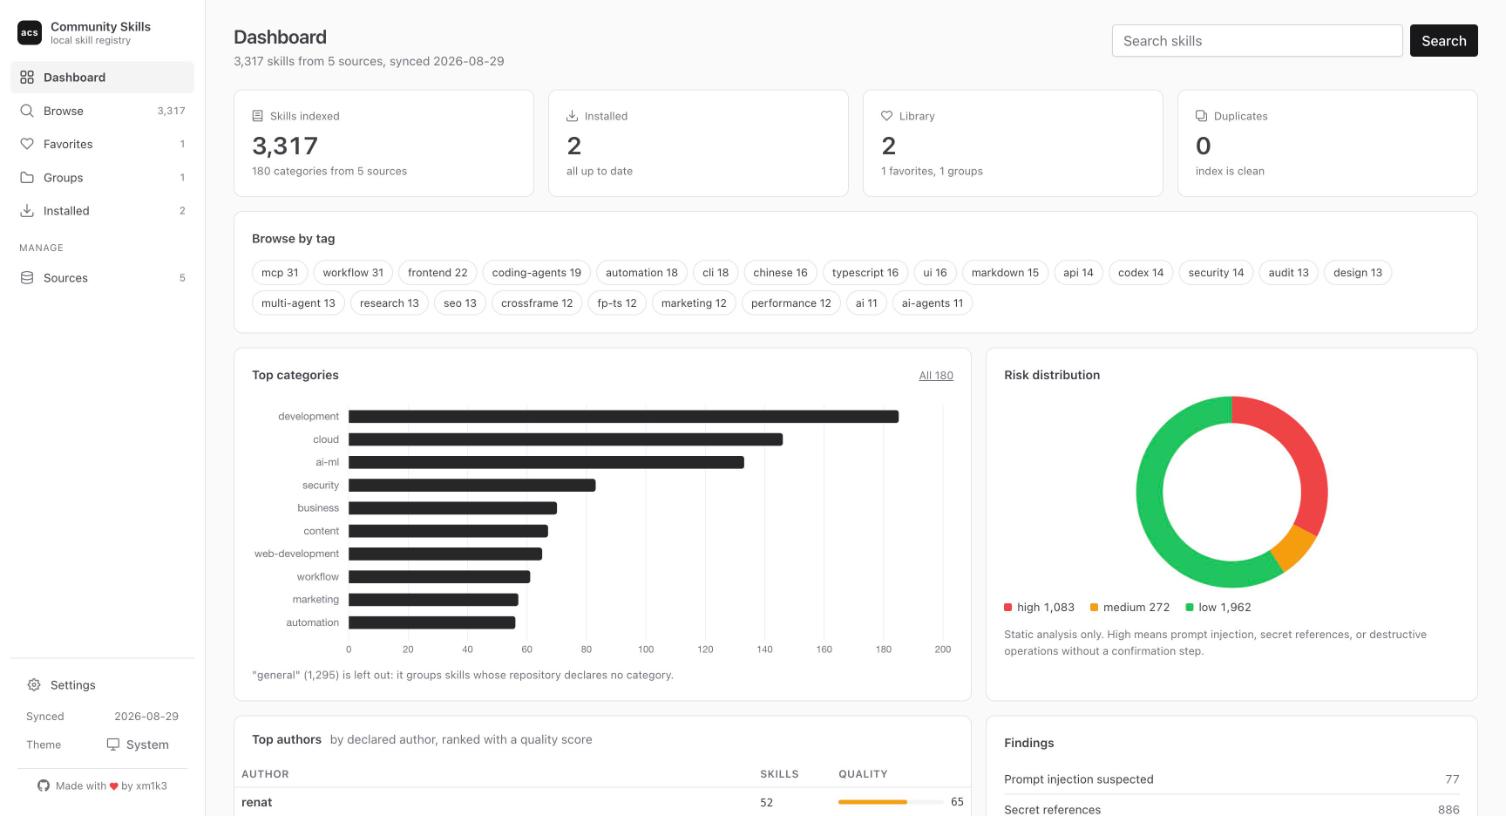Pick the typescript 16 tag
The width and height of the screenshot is (1506, 816).
click(x=865, y=272)
